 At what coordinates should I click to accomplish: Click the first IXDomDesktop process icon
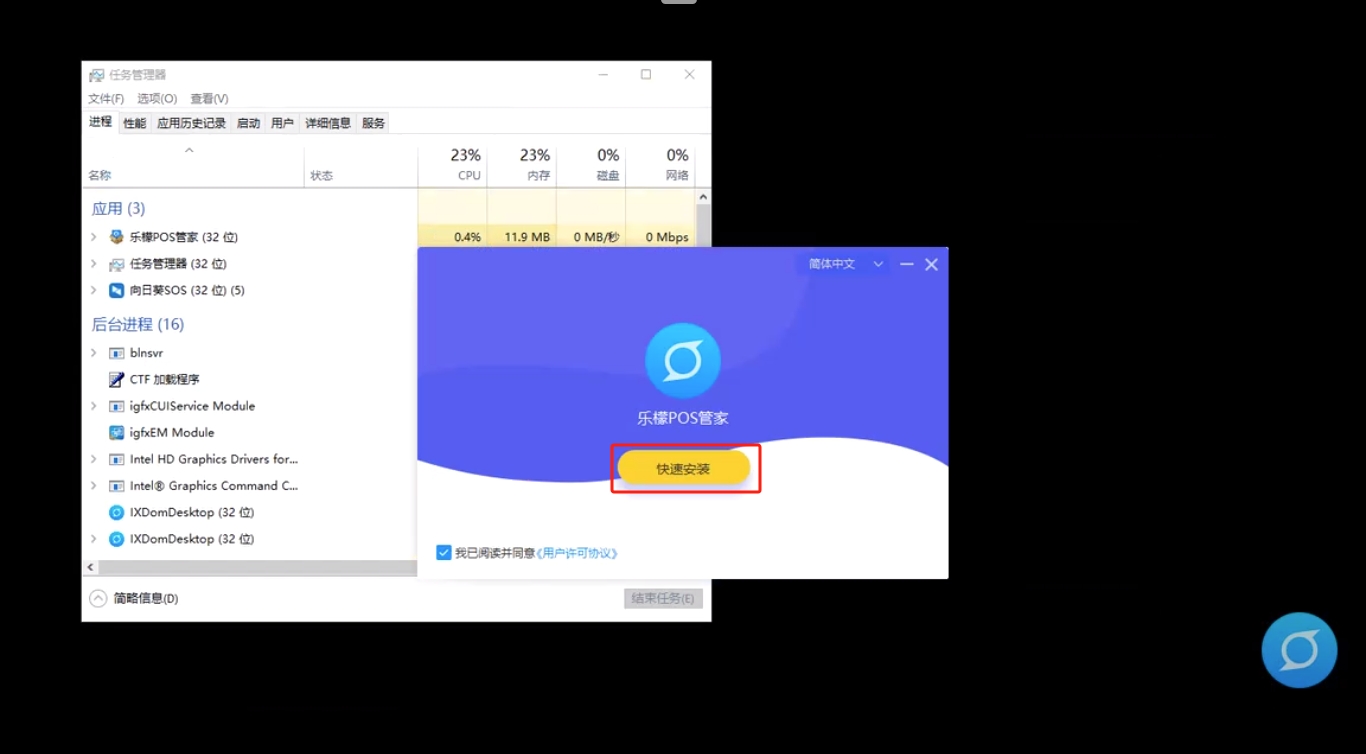(x=117, y=512)
